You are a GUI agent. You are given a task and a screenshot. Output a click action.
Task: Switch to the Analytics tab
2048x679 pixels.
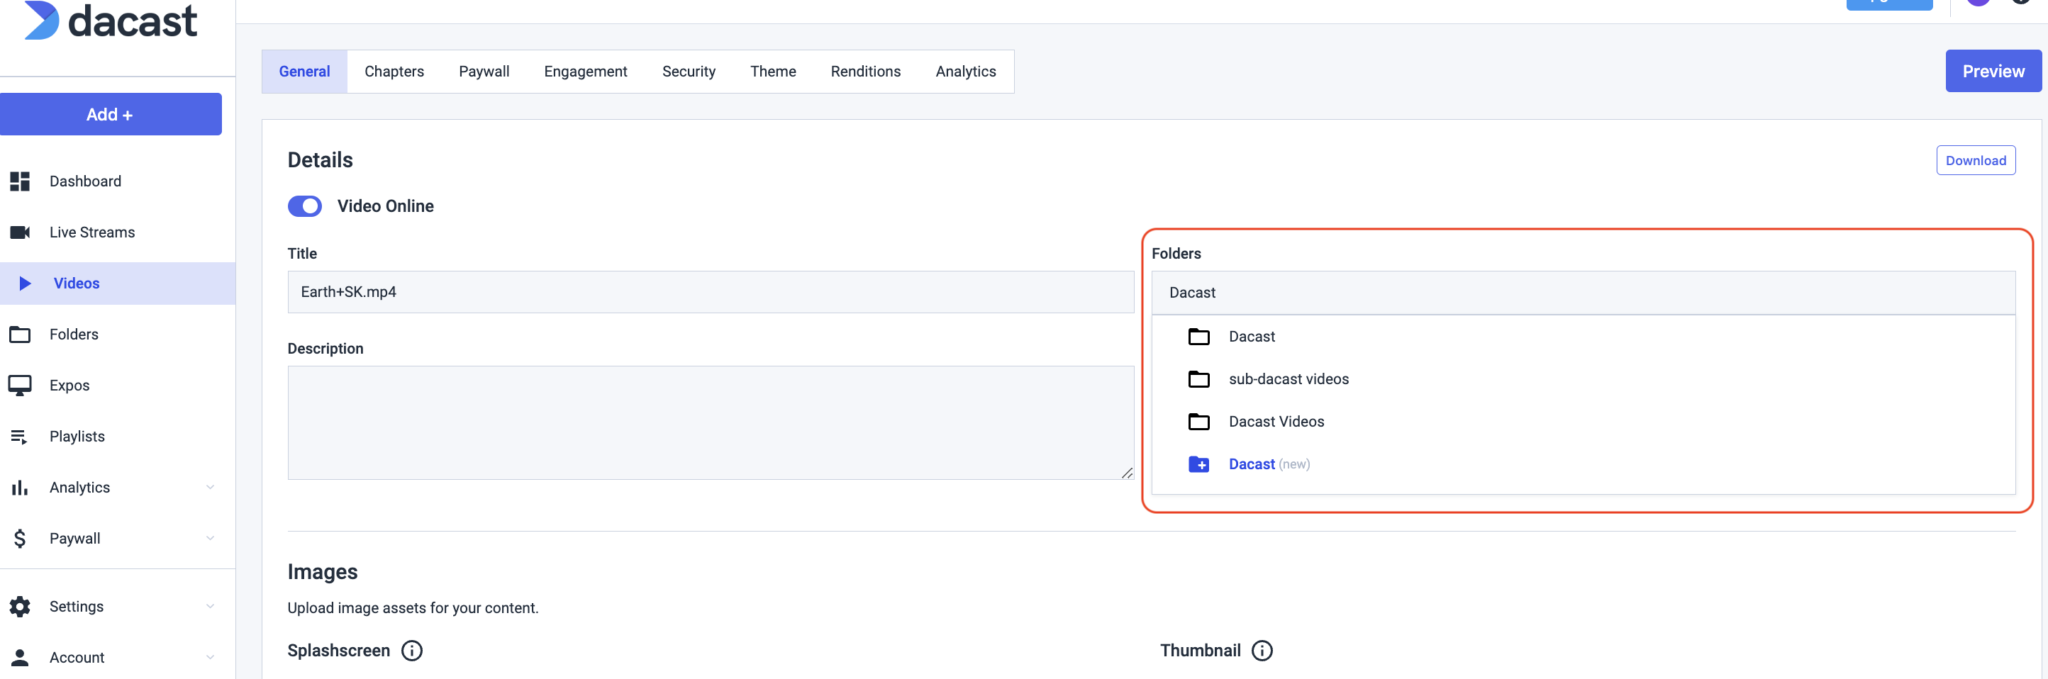point(966,71)
